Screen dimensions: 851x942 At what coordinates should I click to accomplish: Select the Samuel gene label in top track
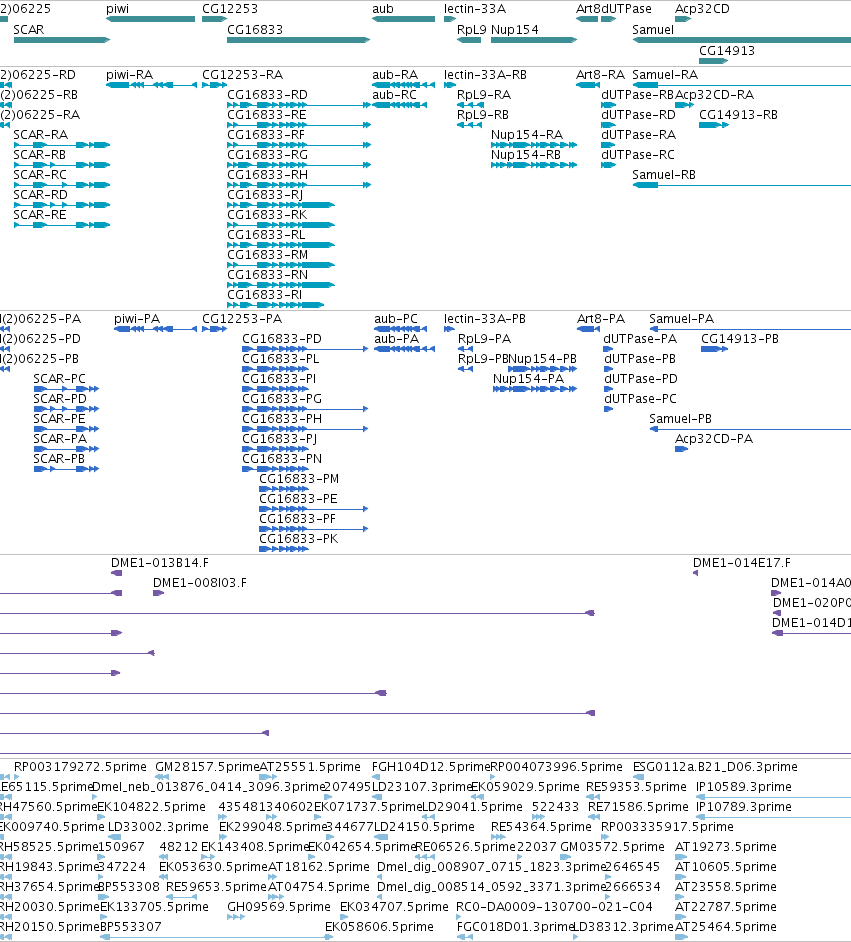[653, 29]
